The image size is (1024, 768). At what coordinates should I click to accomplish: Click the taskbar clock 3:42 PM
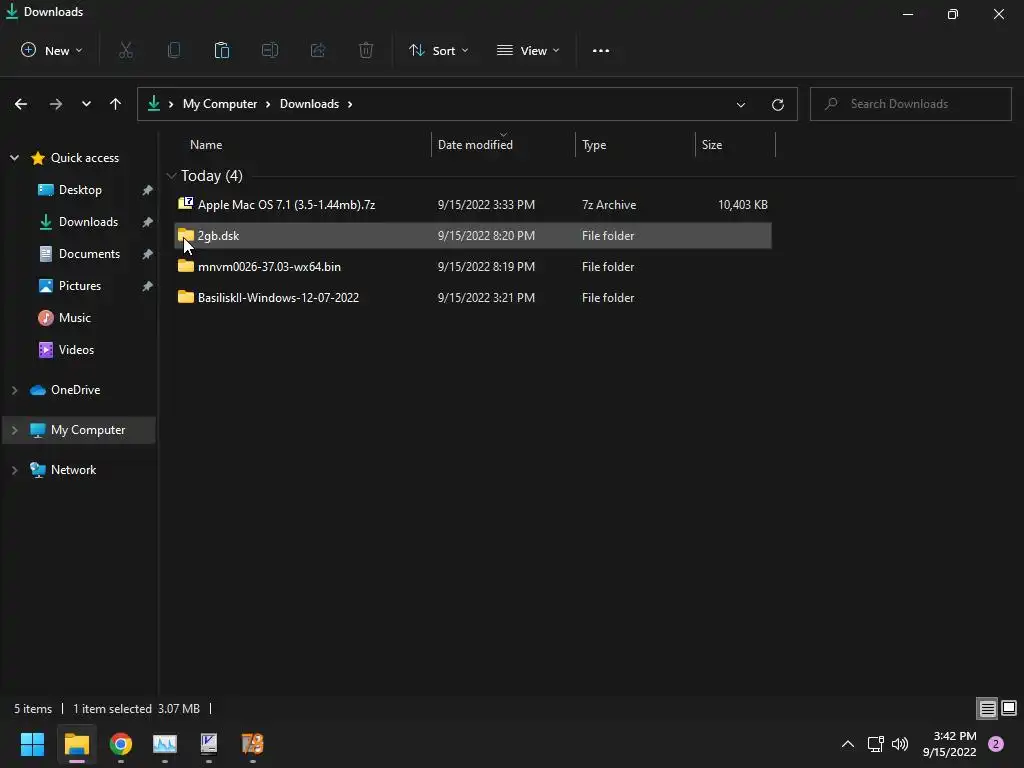954,736
